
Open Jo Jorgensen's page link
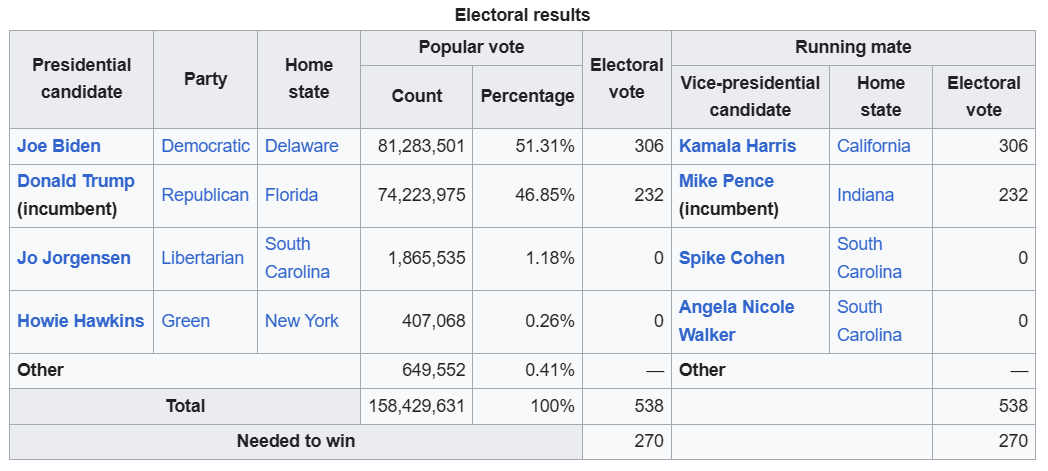click(x=74, y=258)
